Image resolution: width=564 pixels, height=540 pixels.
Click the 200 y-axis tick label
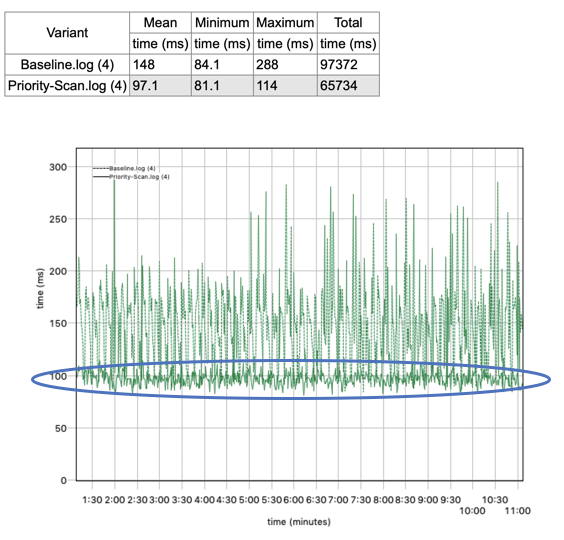pos(58,271)
